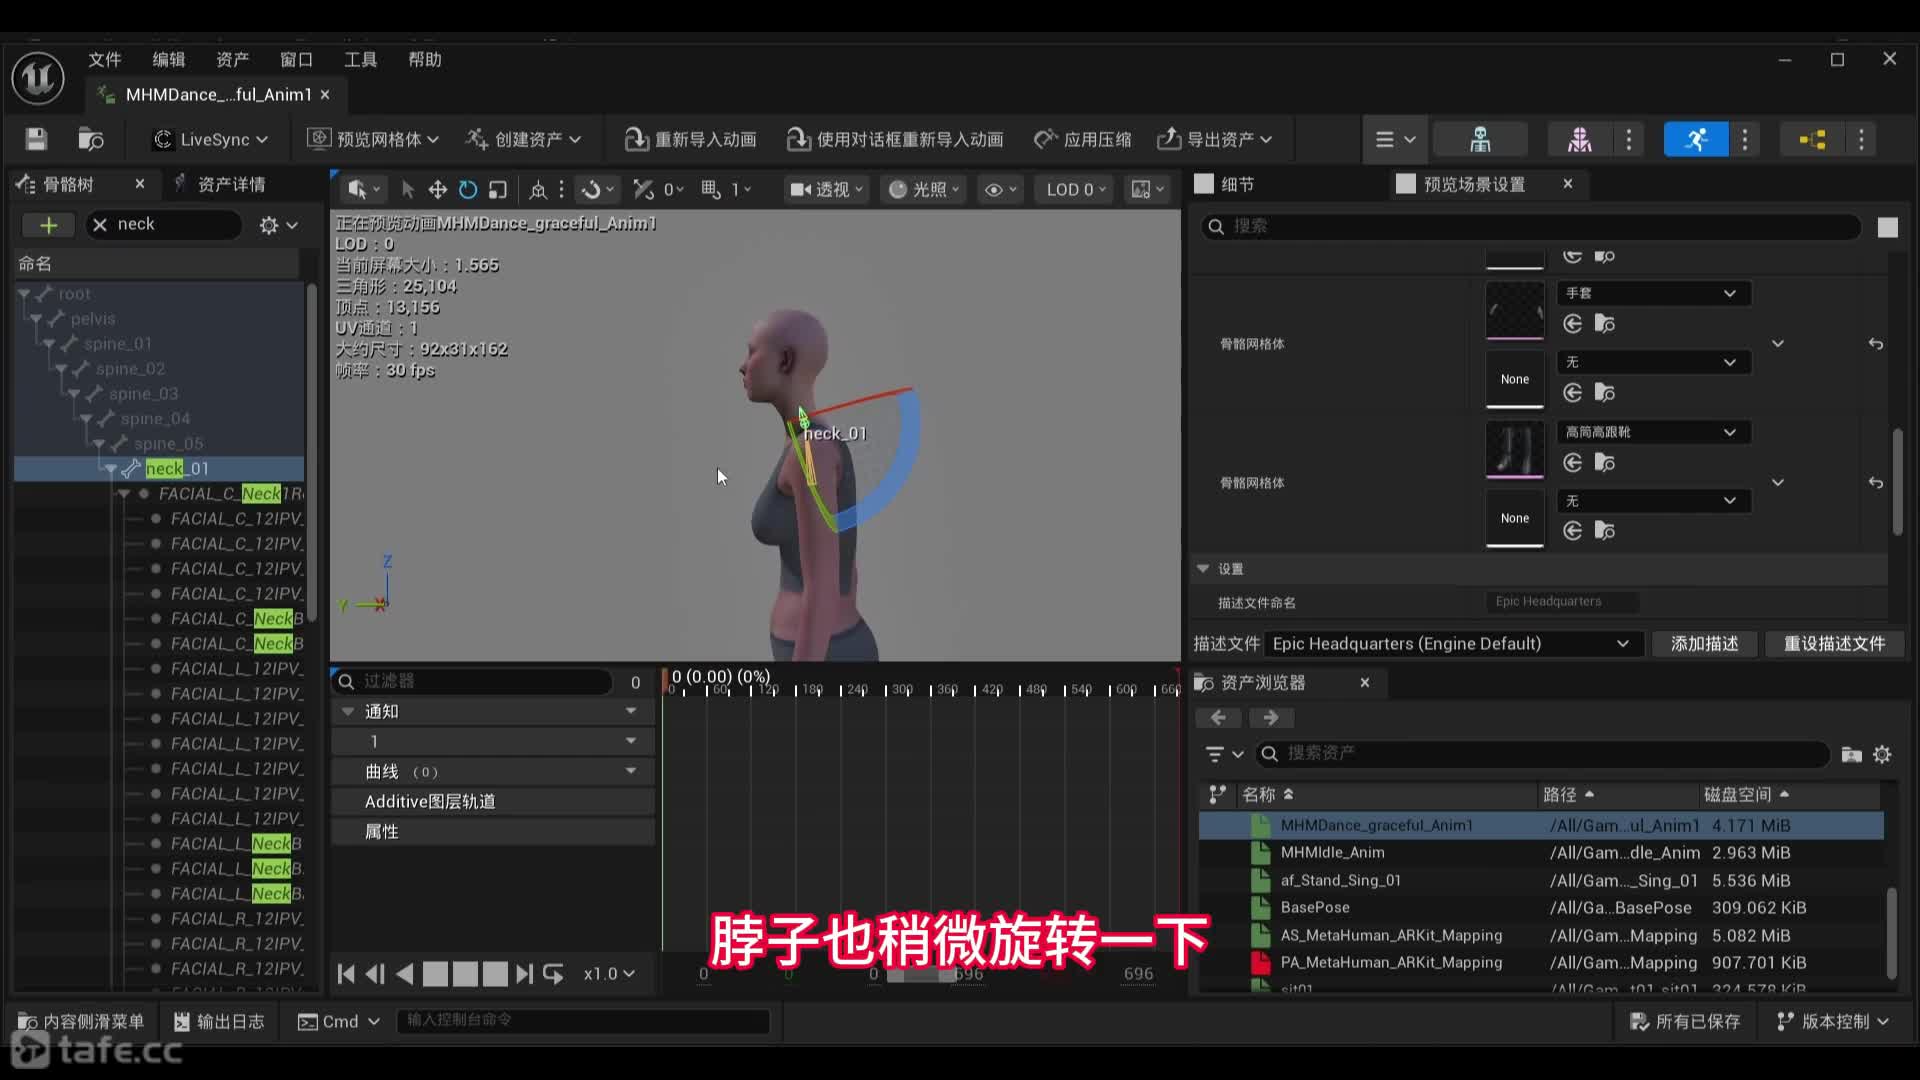Click the save asset floppy icon
Image resolution: width=1920 pixels, height=1080 pixels.
click(x=36, y=139)
